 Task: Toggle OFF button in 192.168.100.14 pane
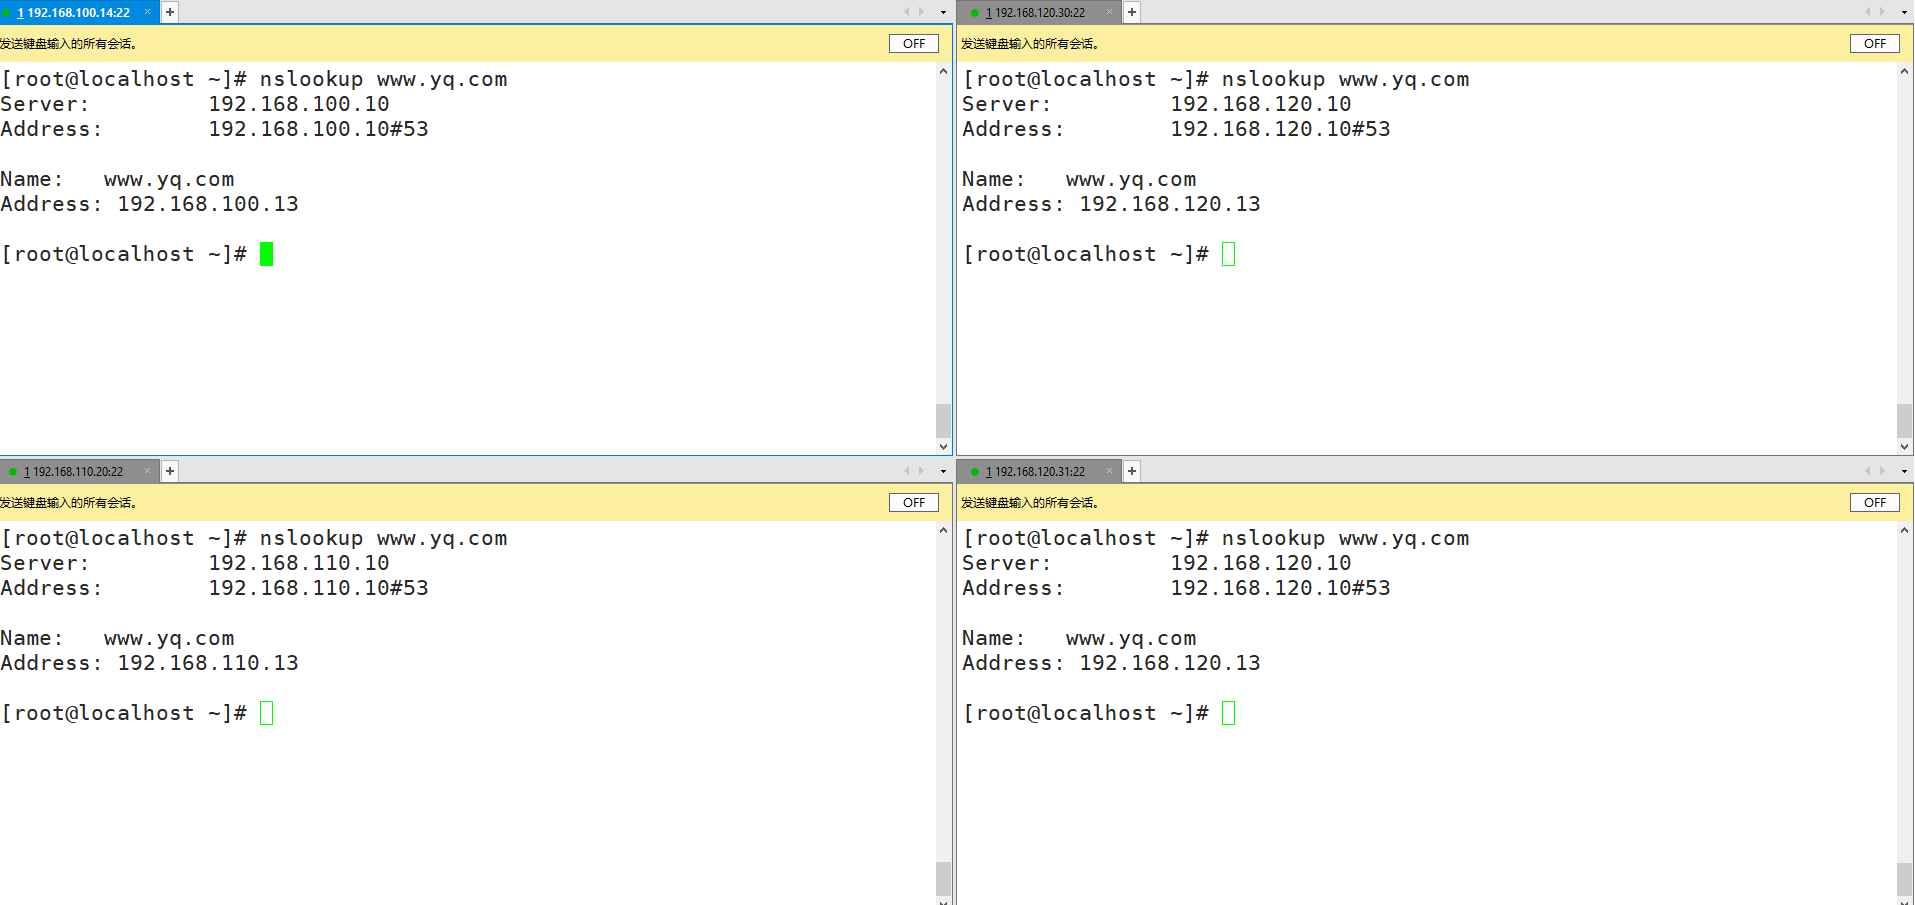pos(913,43)
